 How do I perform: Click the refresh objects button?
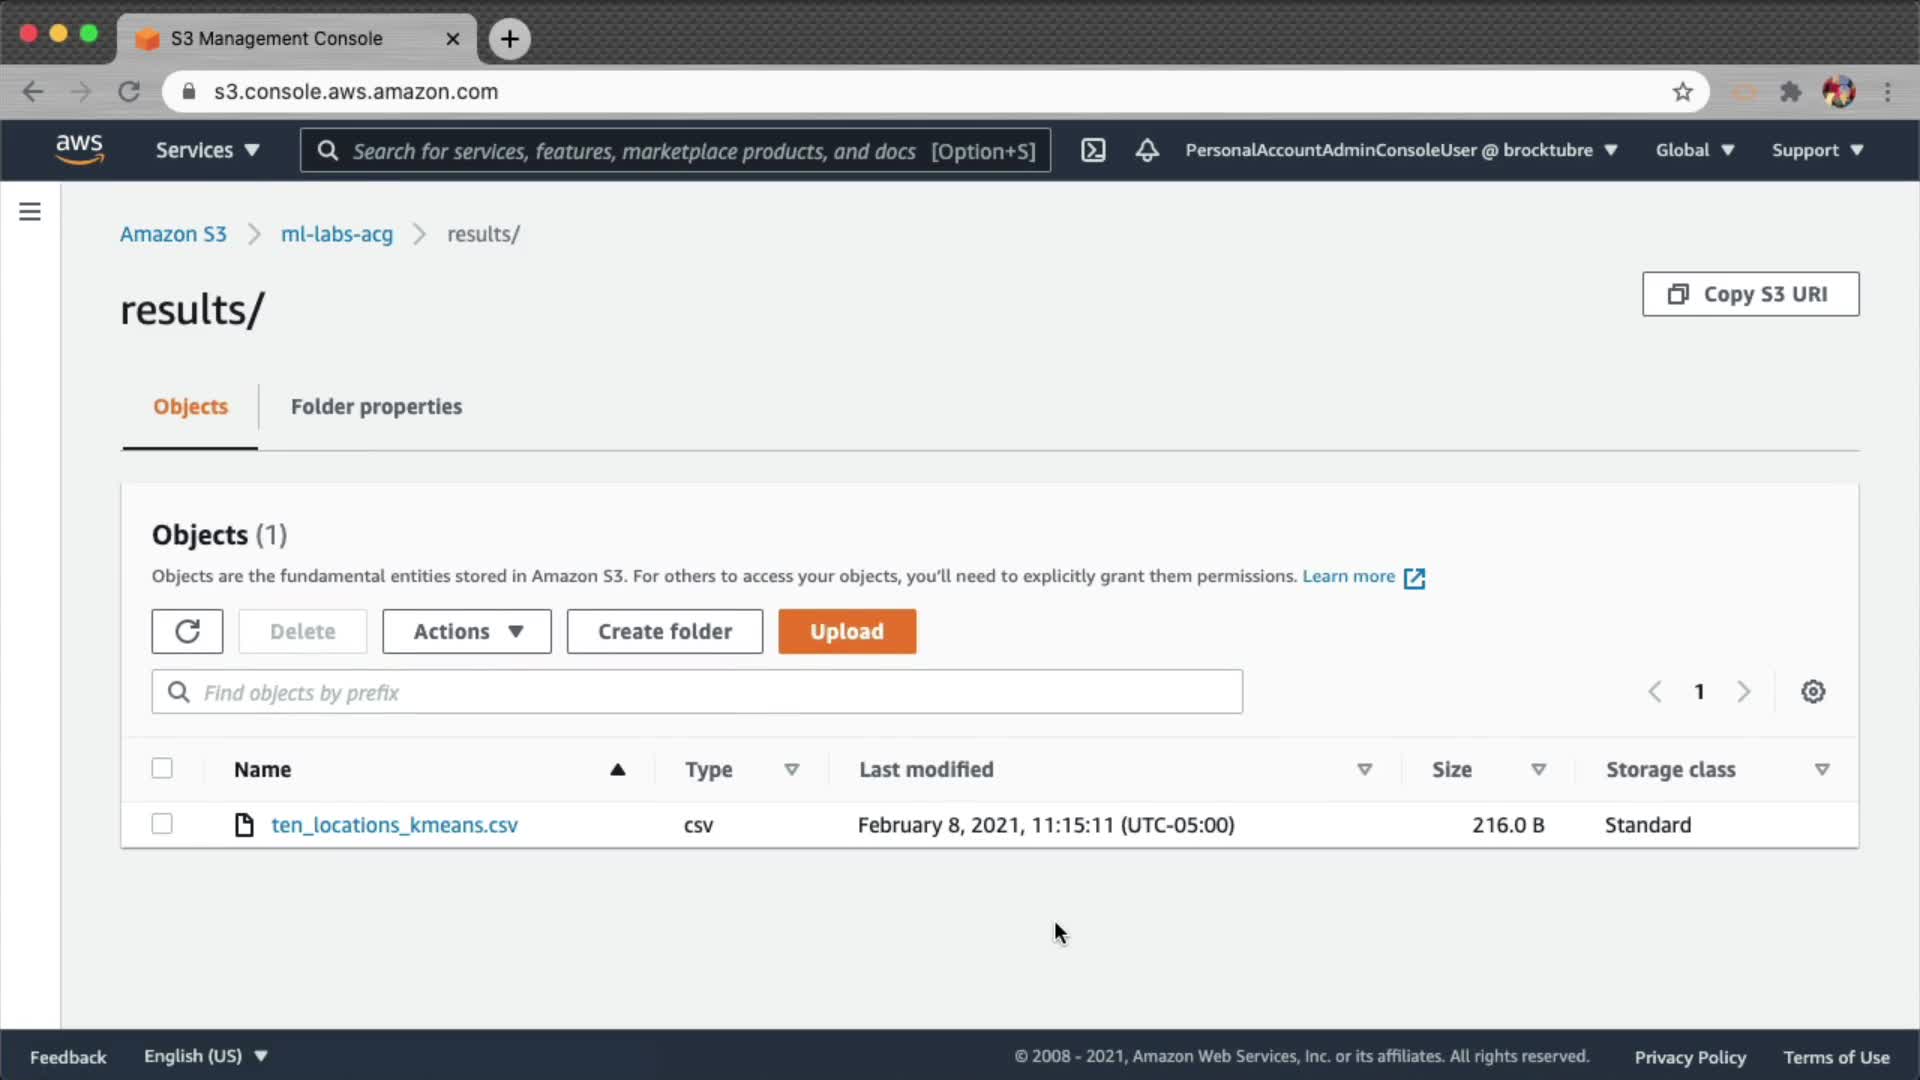pyautogui.click(x=187, y=631)
